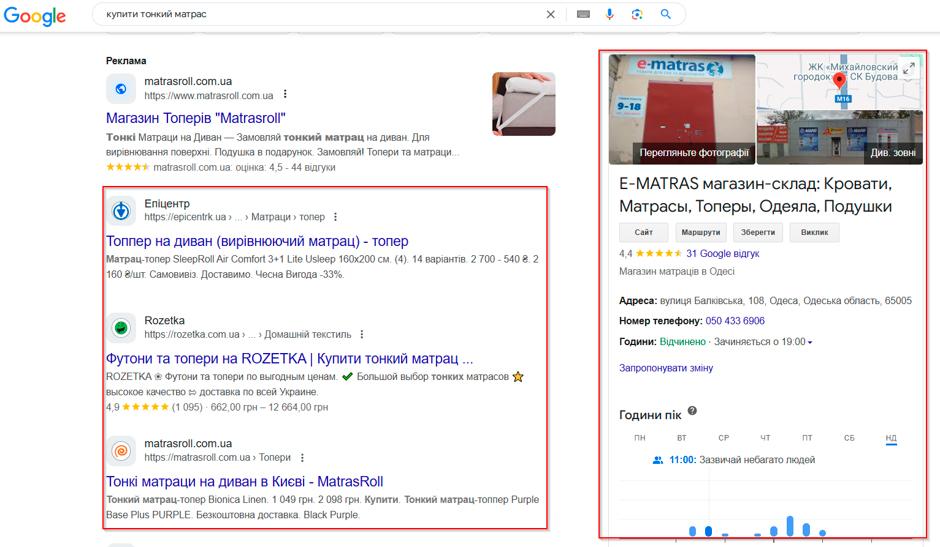
Task: Open 'Перегляньте фотографії' store photos
Action: [694, 152]
